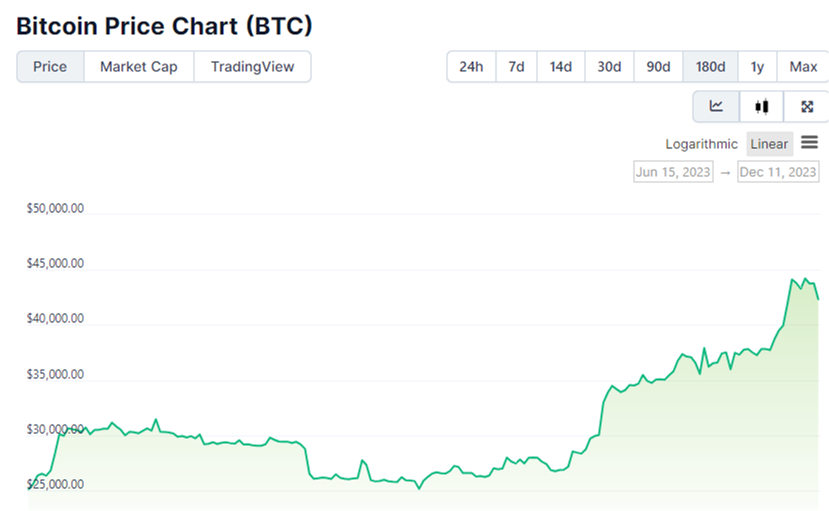The image size is (829, 511).
Task: Click the fullscreen expand icon
Action: click(807, 106)
